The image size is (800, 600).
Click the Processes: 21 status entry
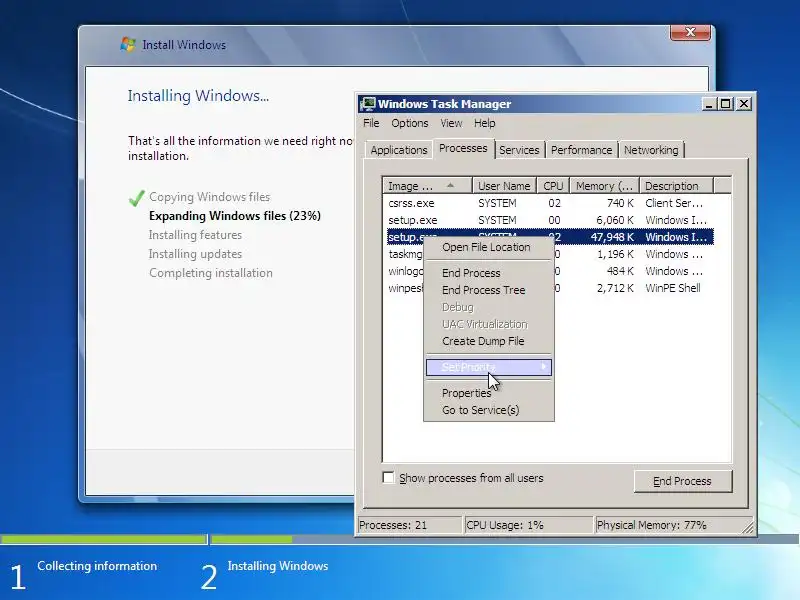410,525
